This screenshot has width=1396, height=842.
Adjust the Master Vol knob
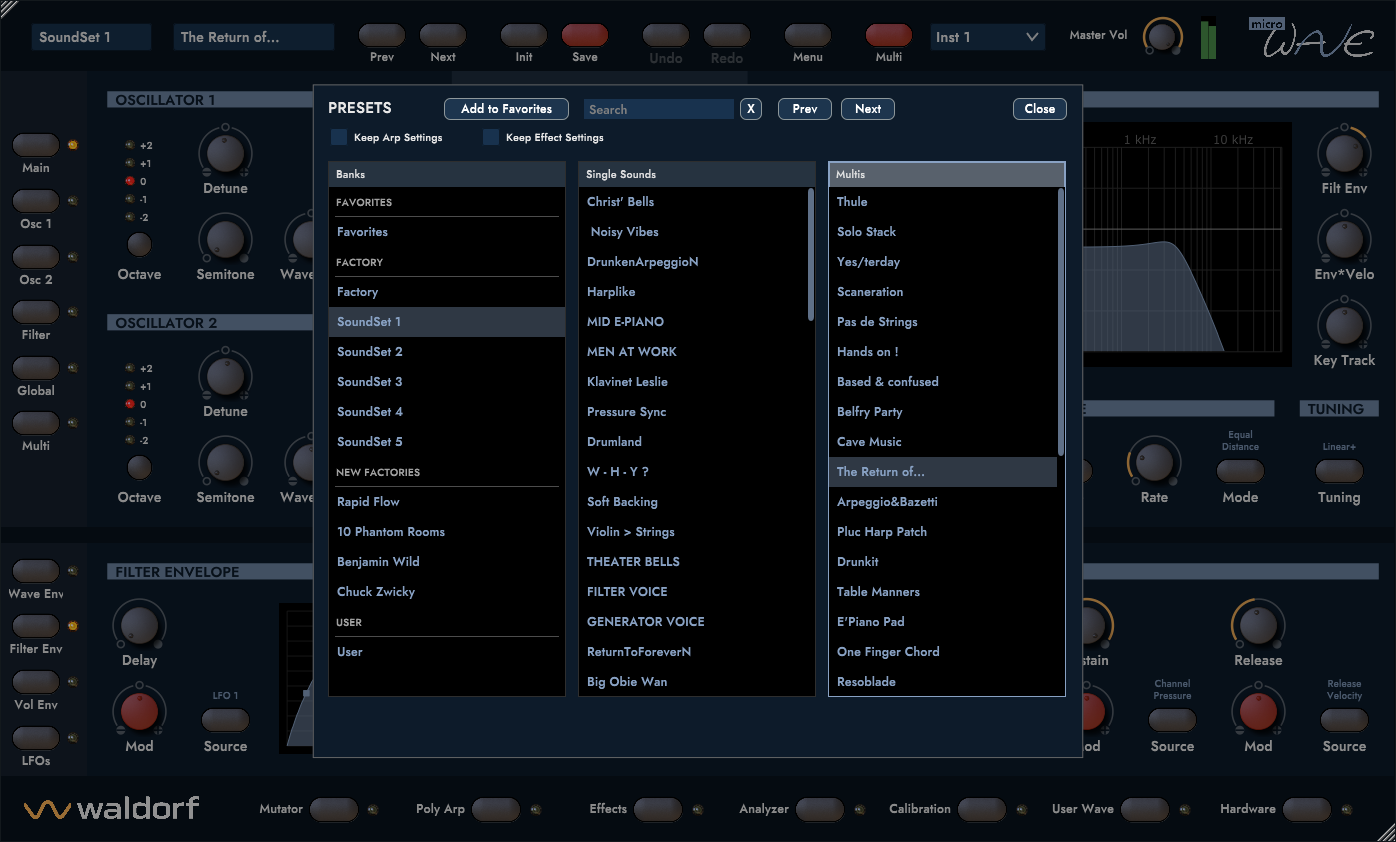(1162, 37)
